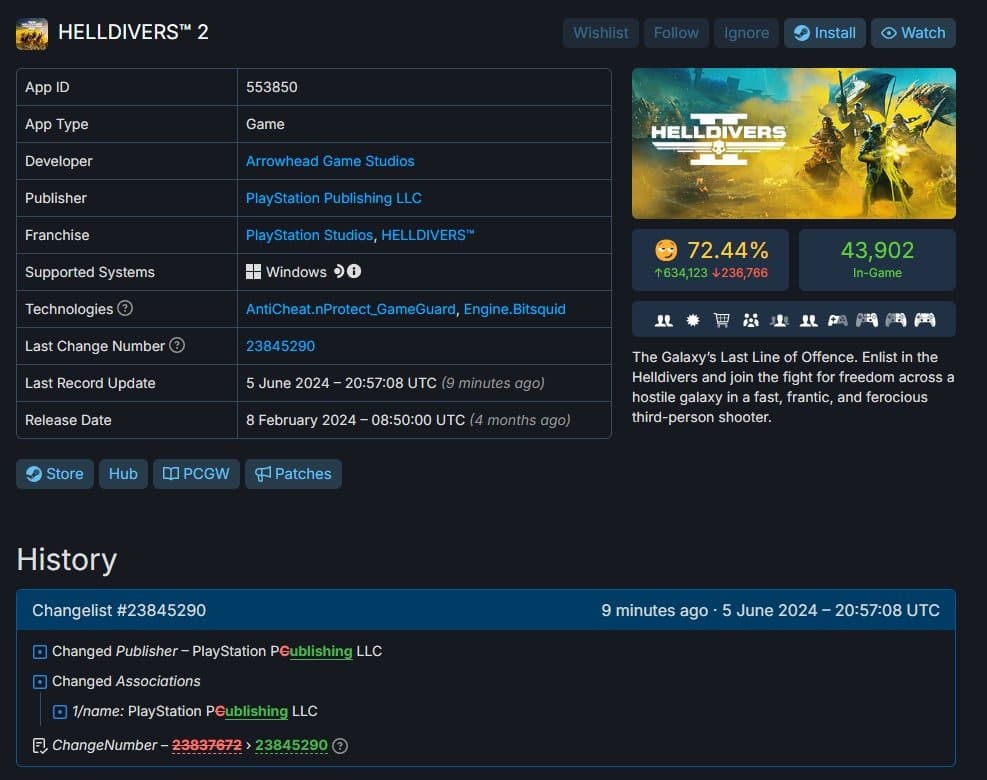The height and width of the screenshot is (780, 987).
Task: Click App ID value 553850
Action: click(x=271, y=87)
